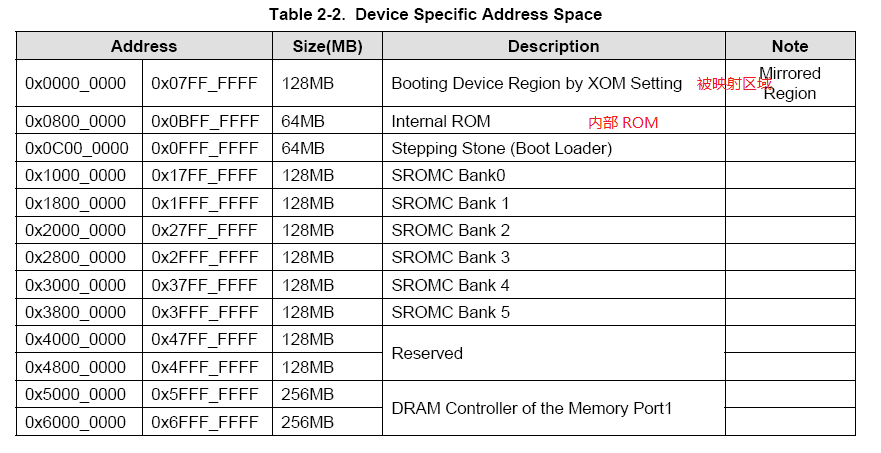Click the 'Booting Device Region by XOM Setting' text
This screenshot has width=881, height=453.
pos(536,84)
